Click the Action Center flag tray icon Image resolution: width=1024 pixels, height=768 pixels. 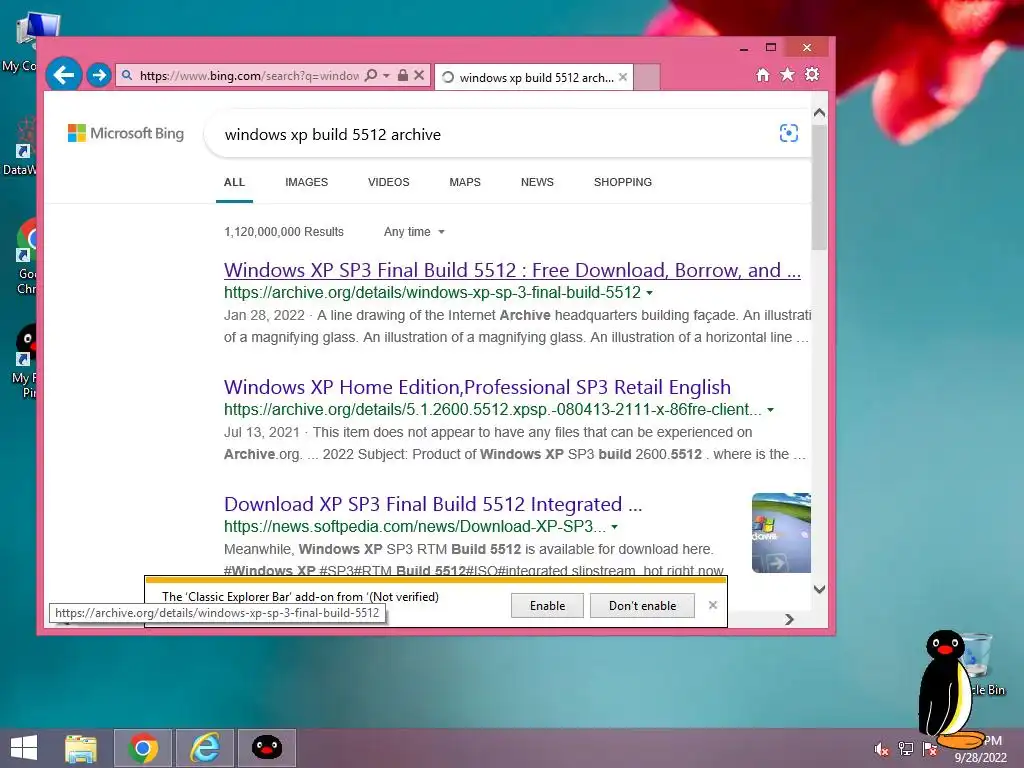coord(929,749)
